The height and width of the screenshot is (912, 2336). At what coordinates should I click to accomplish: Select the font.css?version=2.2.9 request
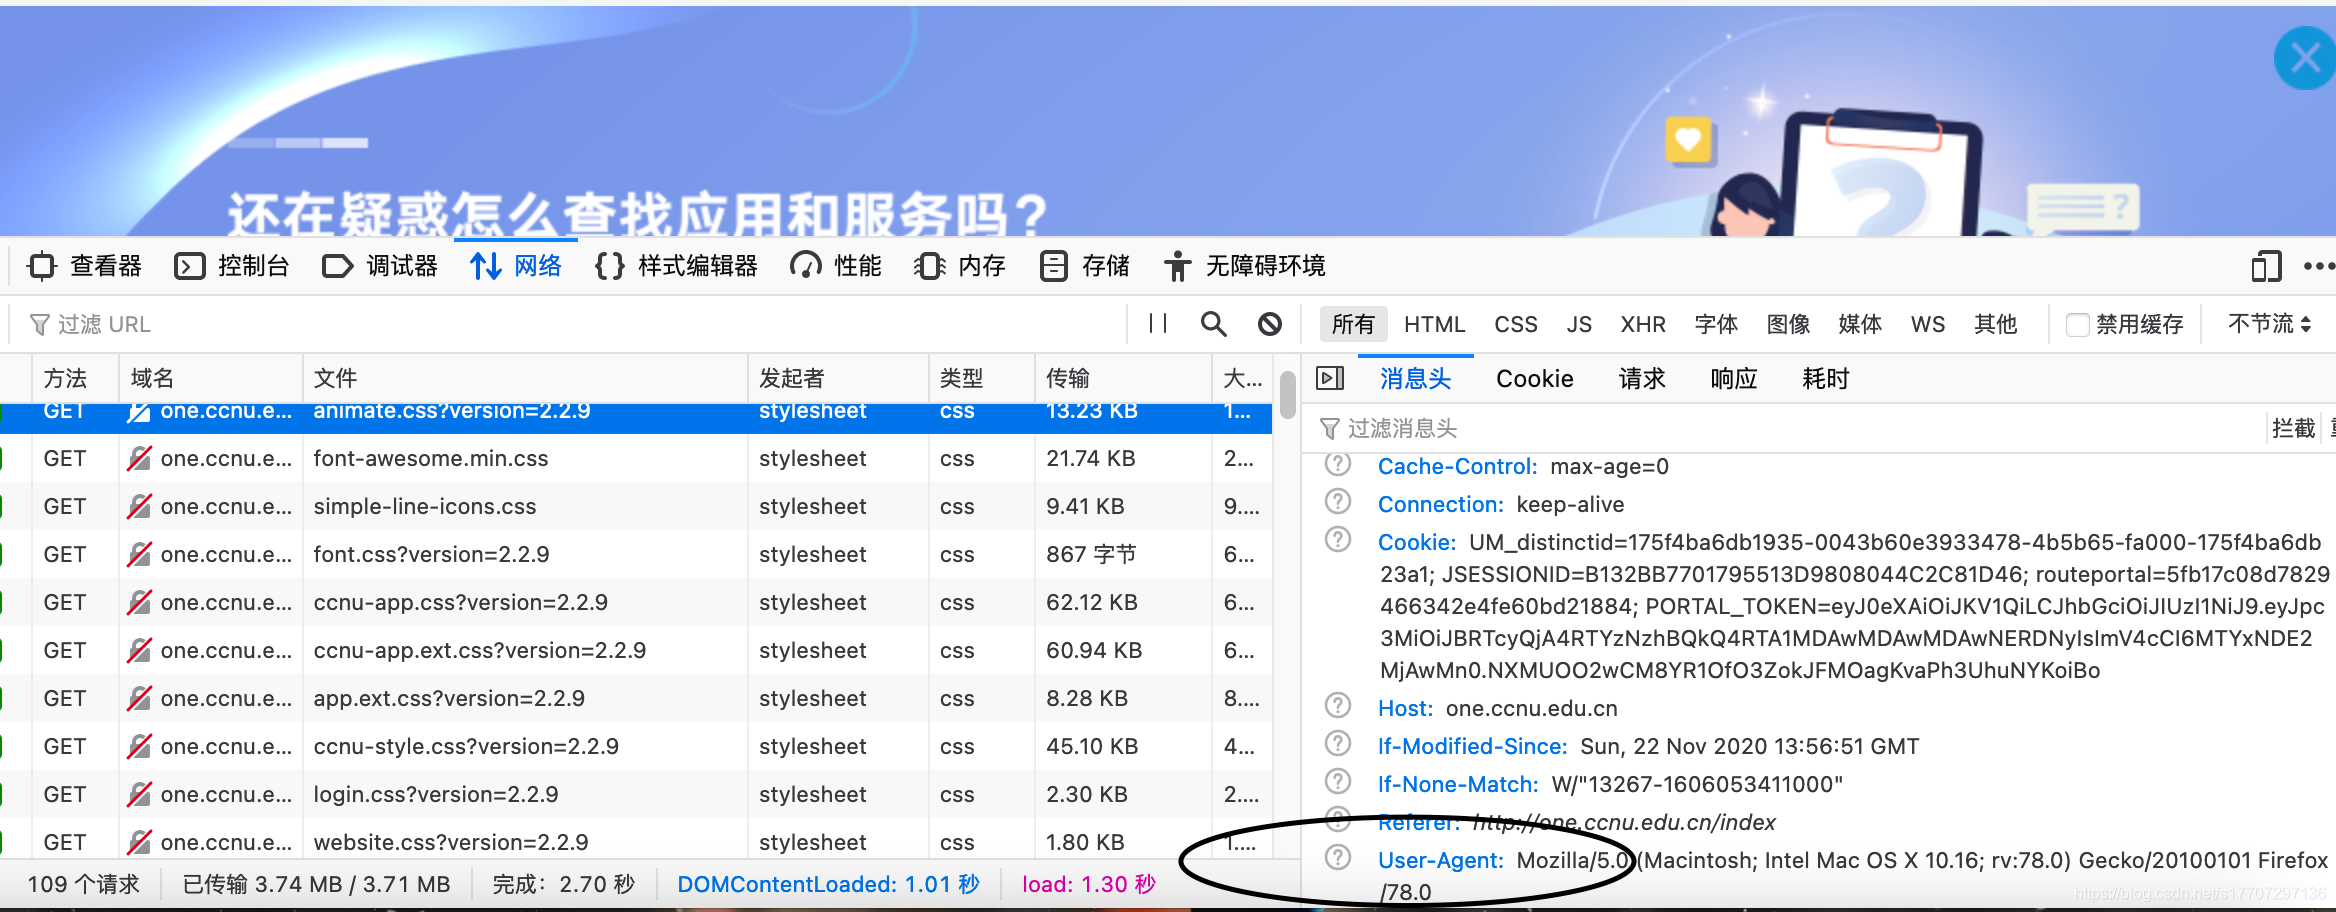tap(636, 555)
